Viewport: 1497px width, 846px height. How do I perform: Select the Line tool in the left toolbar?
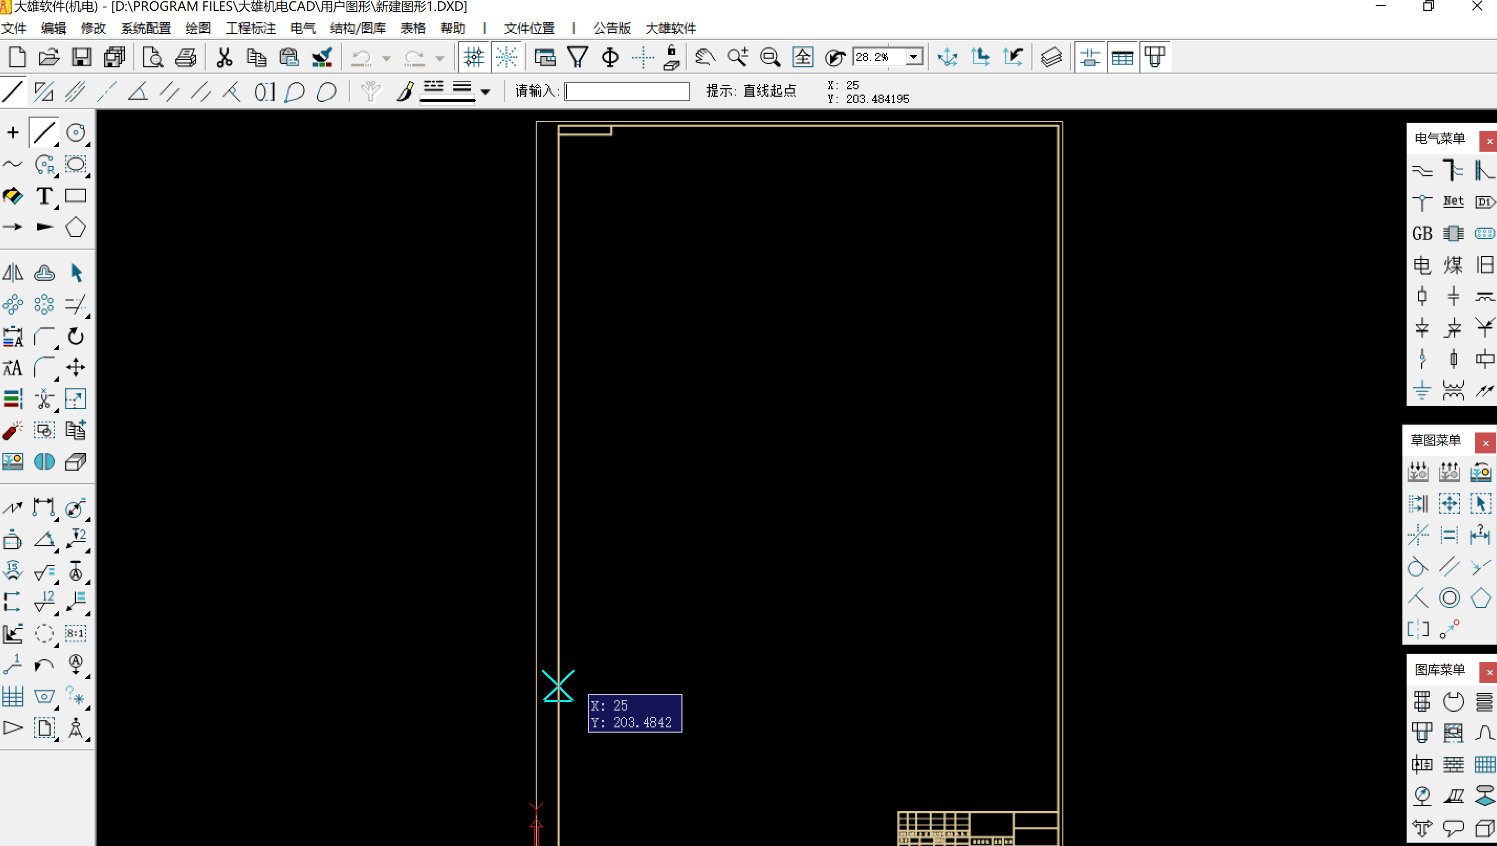coord(45,132)
